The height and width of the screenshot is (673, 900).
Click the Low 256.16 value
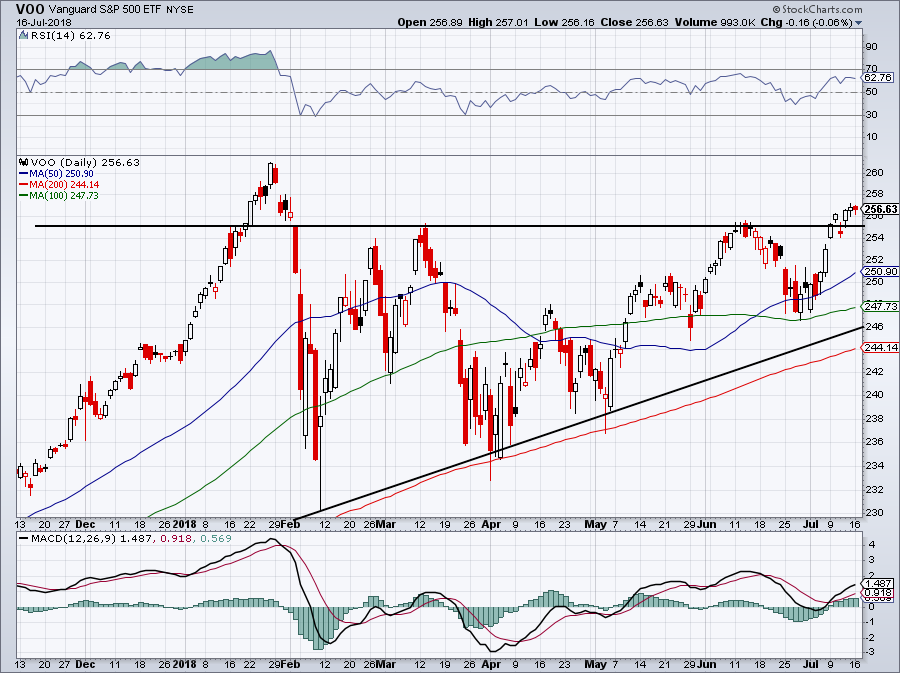[x=564, y=22]
